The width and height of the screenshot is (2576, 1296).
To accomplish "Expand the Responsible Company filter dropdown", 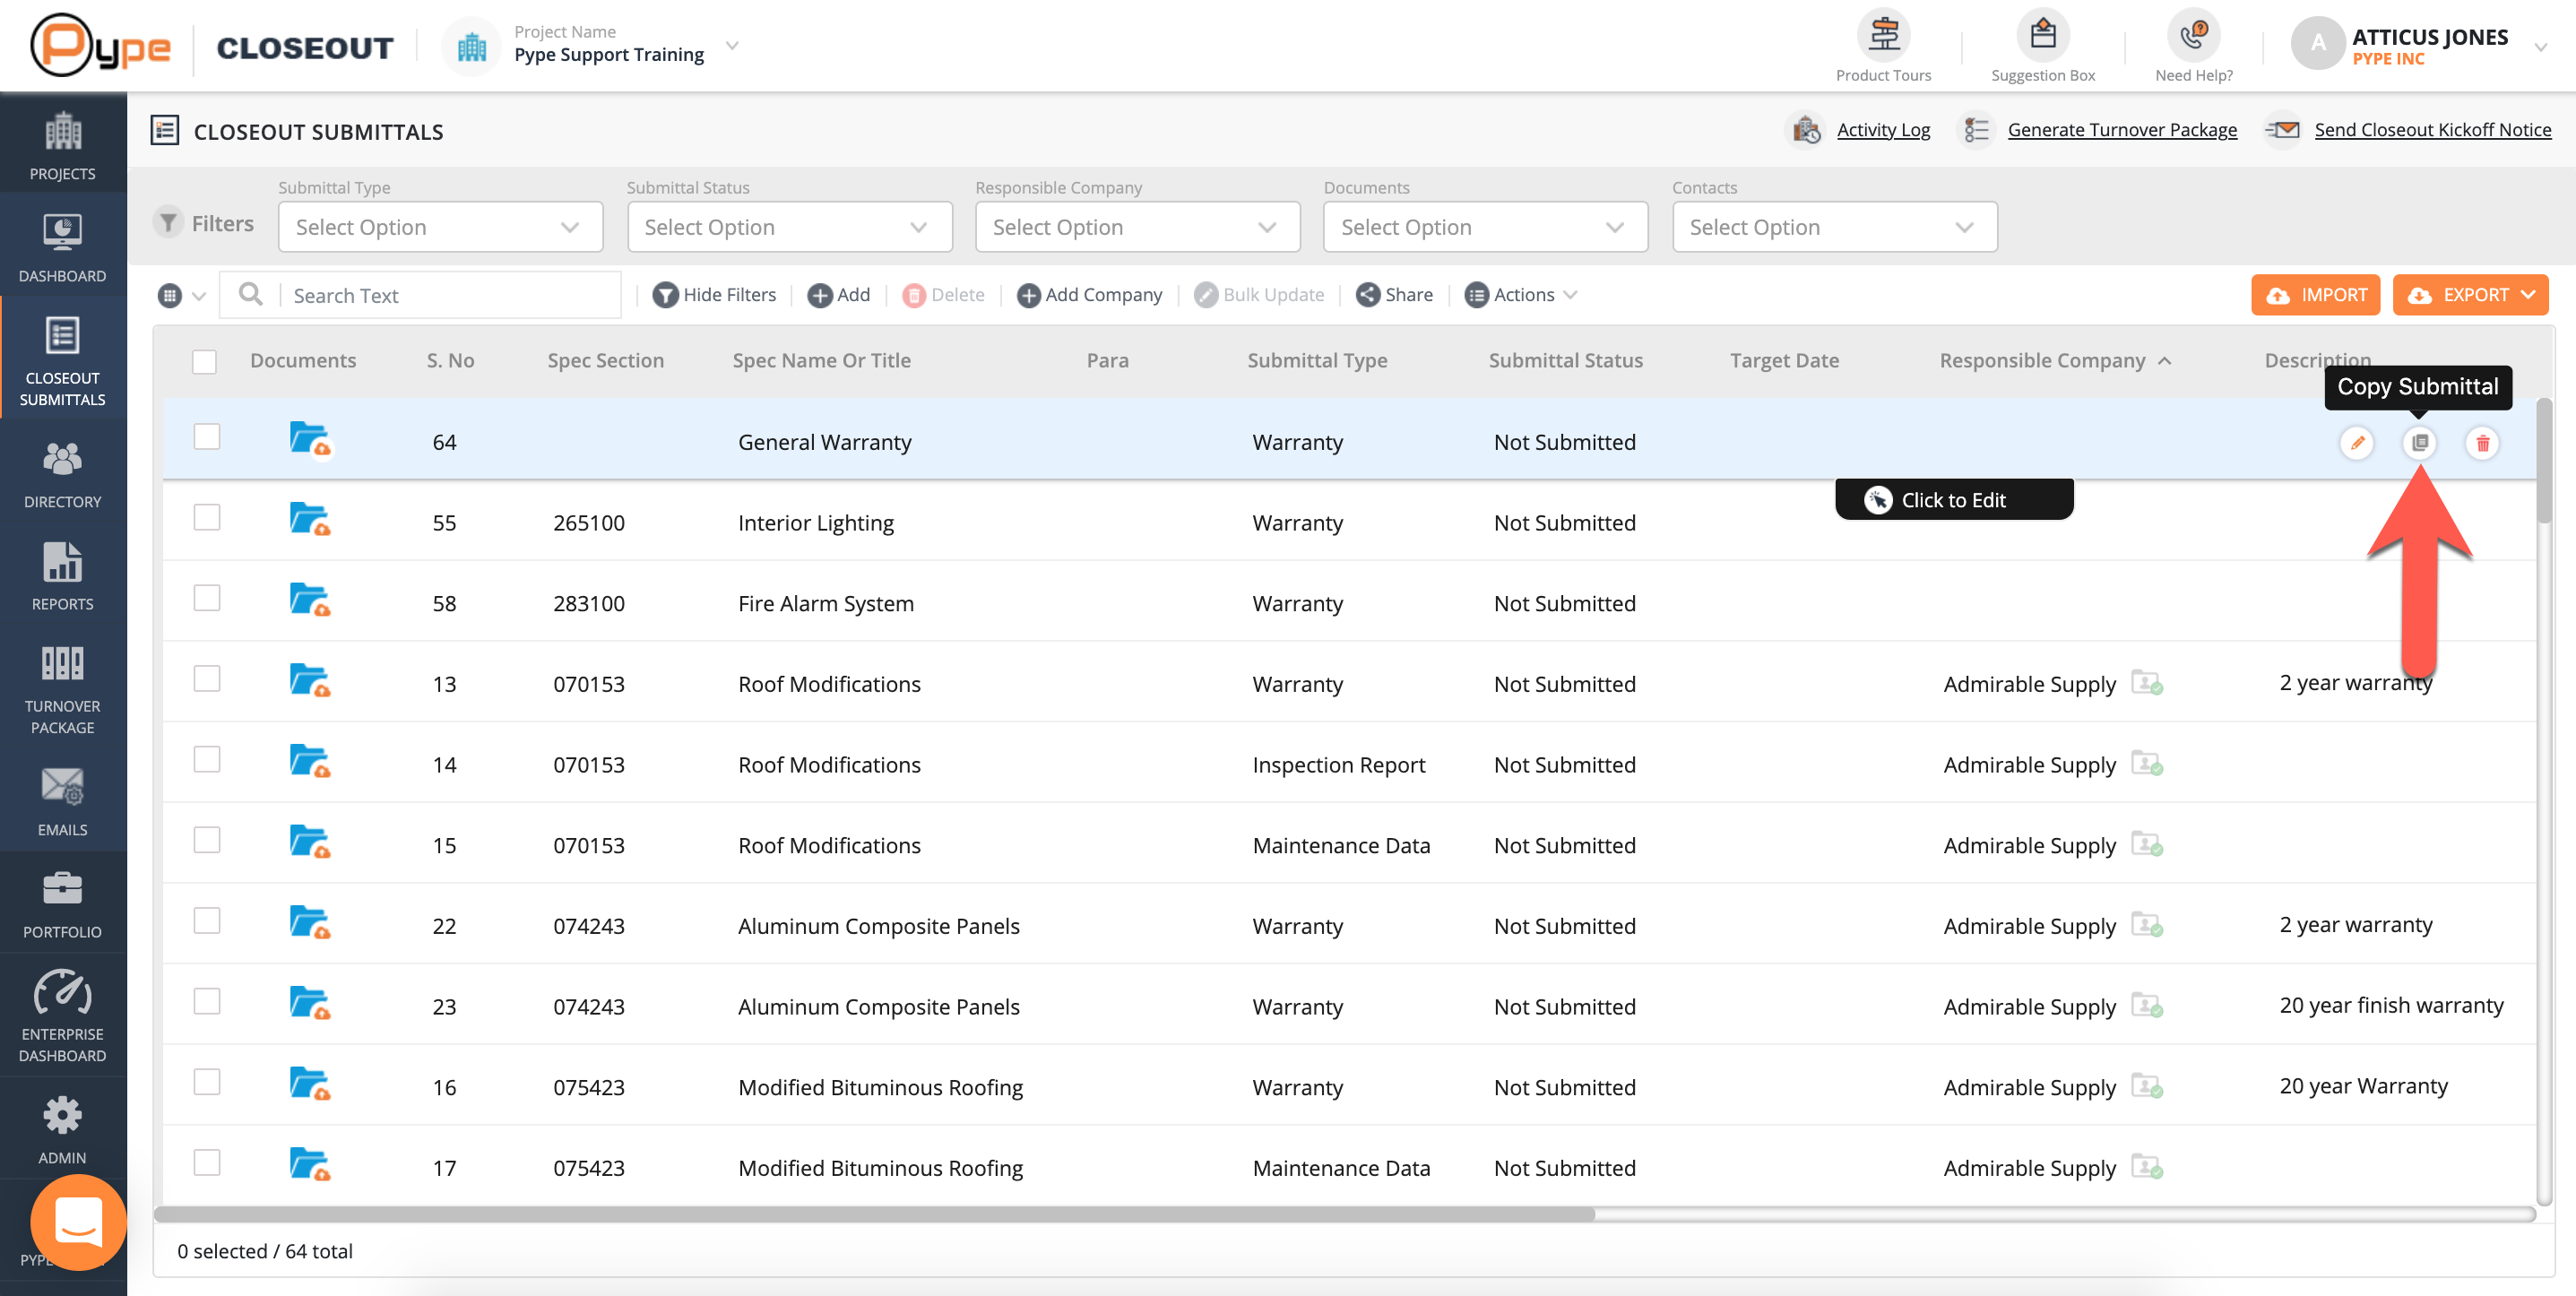I will [1137, 227].
